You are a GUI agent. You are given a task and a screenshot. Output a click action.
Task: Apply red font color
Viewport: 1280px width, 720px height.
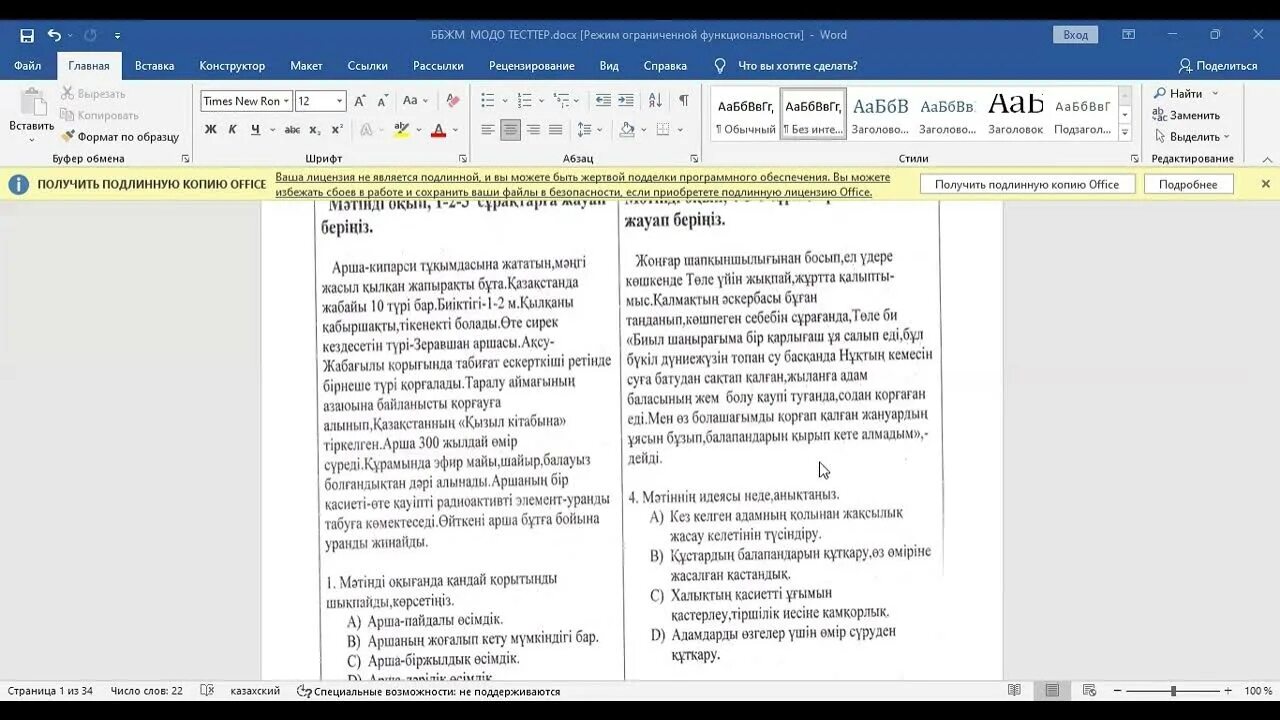438,130
